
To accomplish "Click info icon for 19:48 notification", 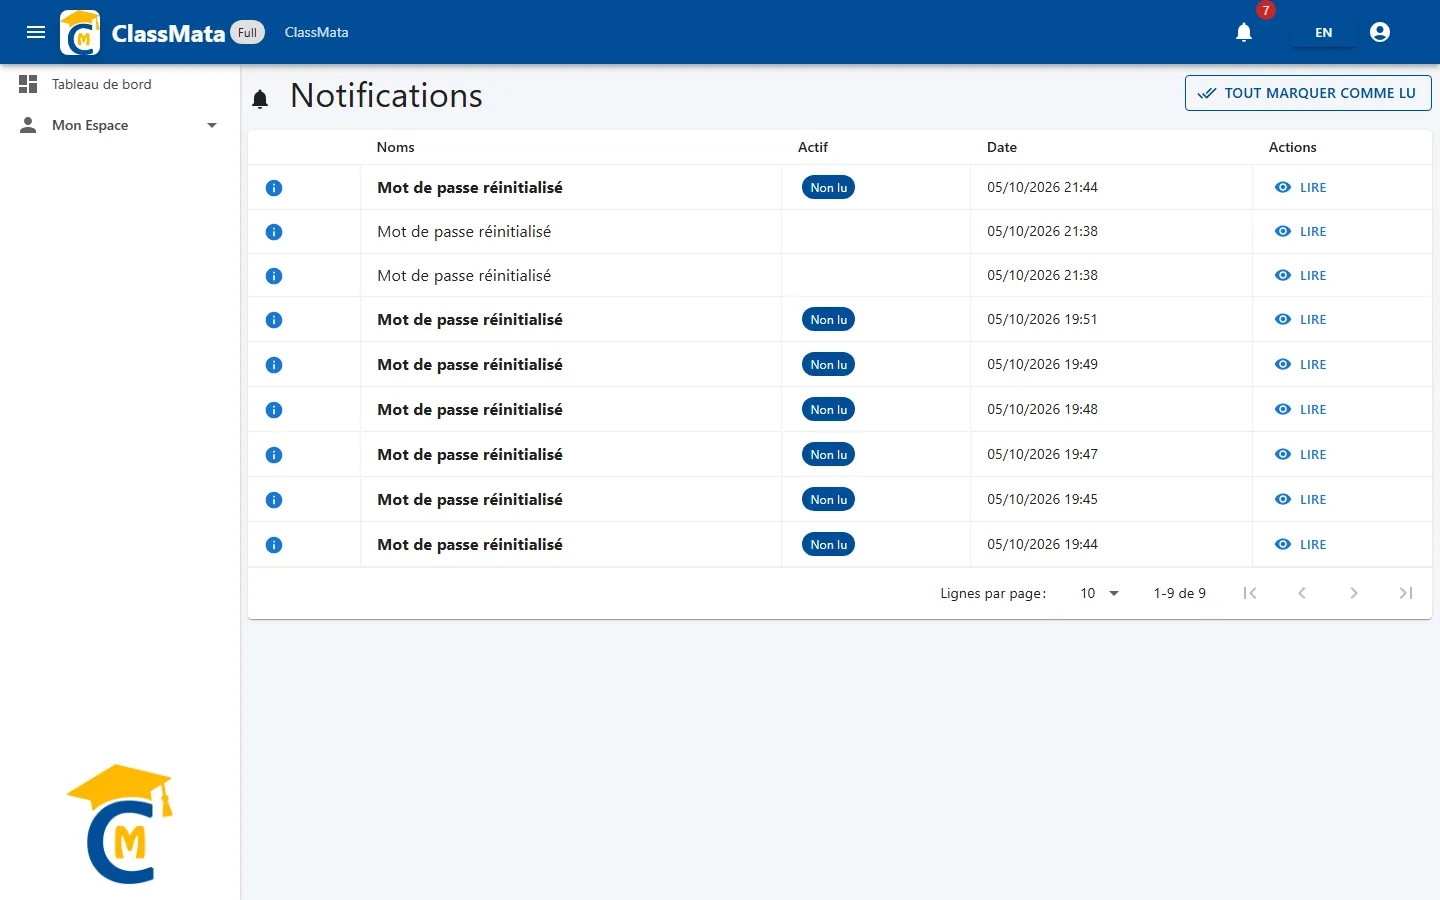I will point(274,410).
